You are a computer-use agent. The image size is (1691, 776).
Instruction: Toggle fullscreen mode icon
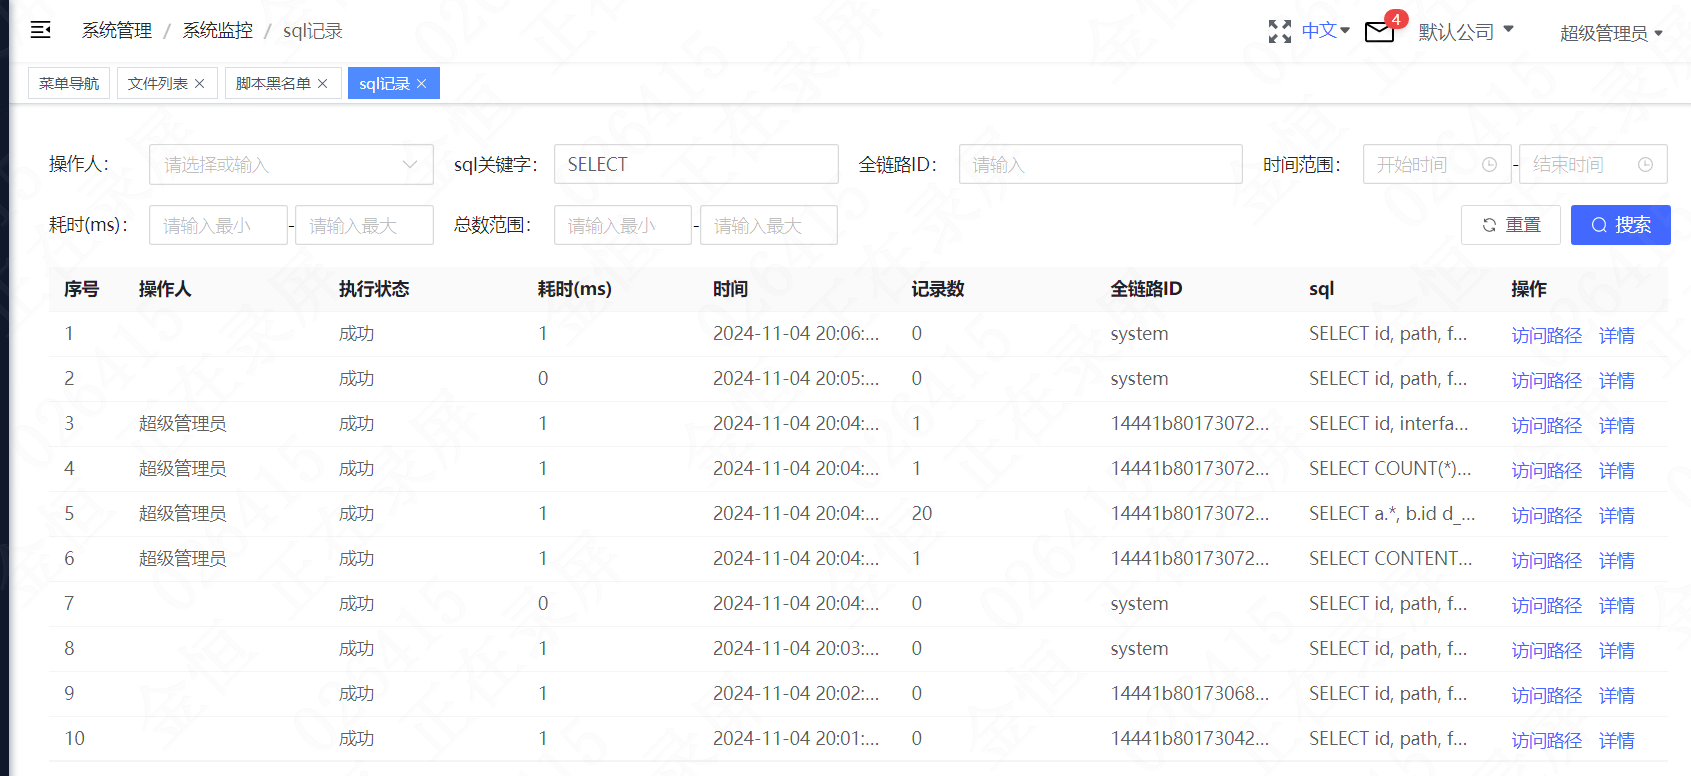tap(1279, 32)
